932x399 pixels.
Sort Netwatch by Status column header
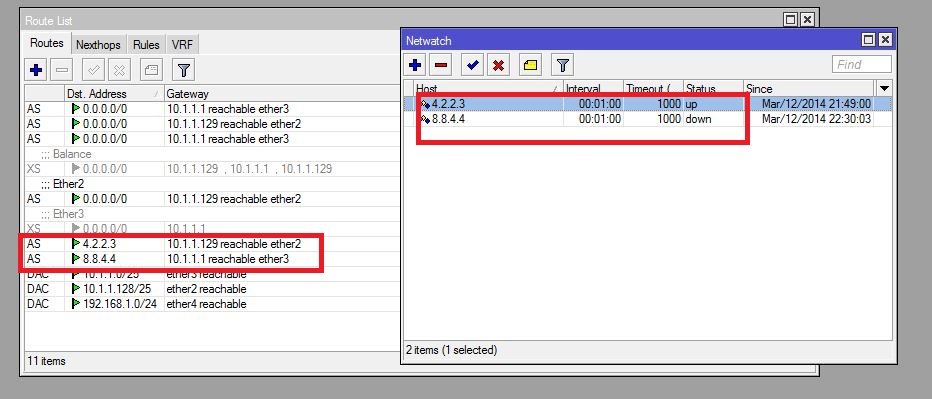click(x=713, y=88)
